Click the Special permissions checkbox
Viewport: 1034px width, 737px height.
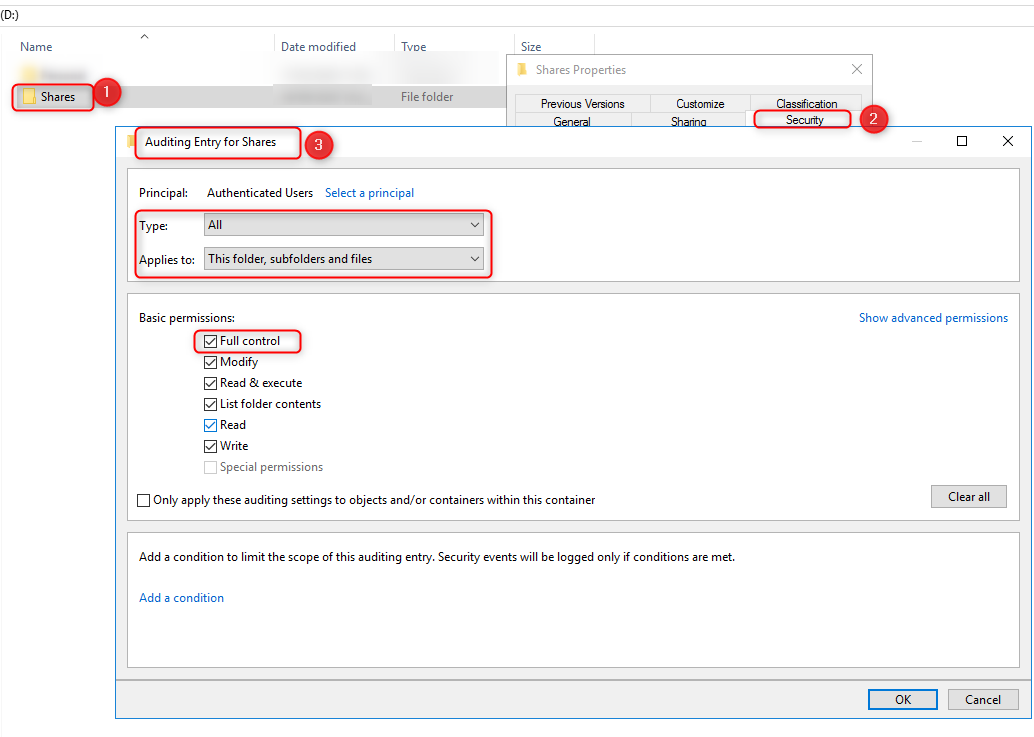coord(210,467)
